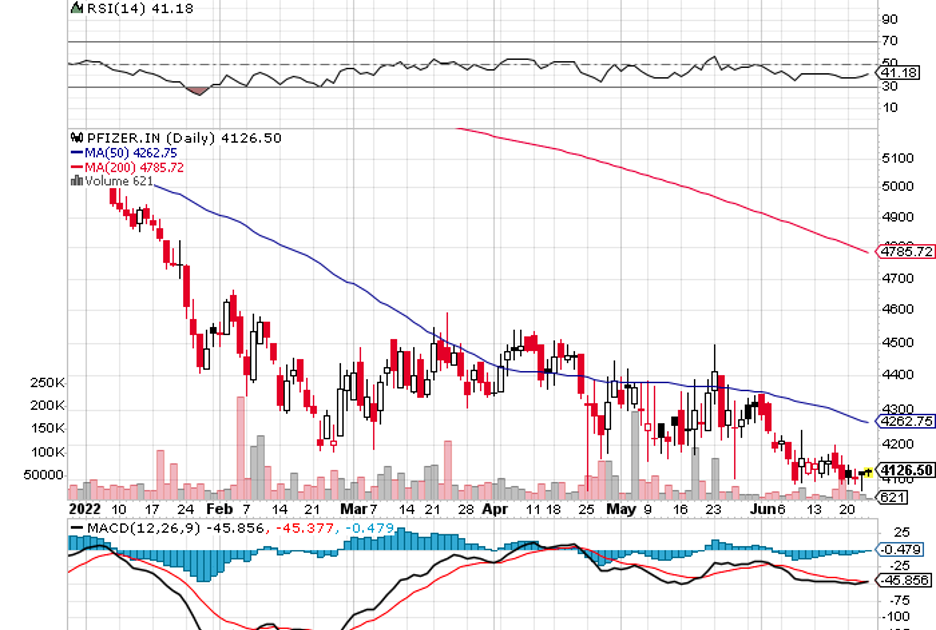
Task: Select the 4126.50 last price arrow tag
Action: tap(905, 470)
